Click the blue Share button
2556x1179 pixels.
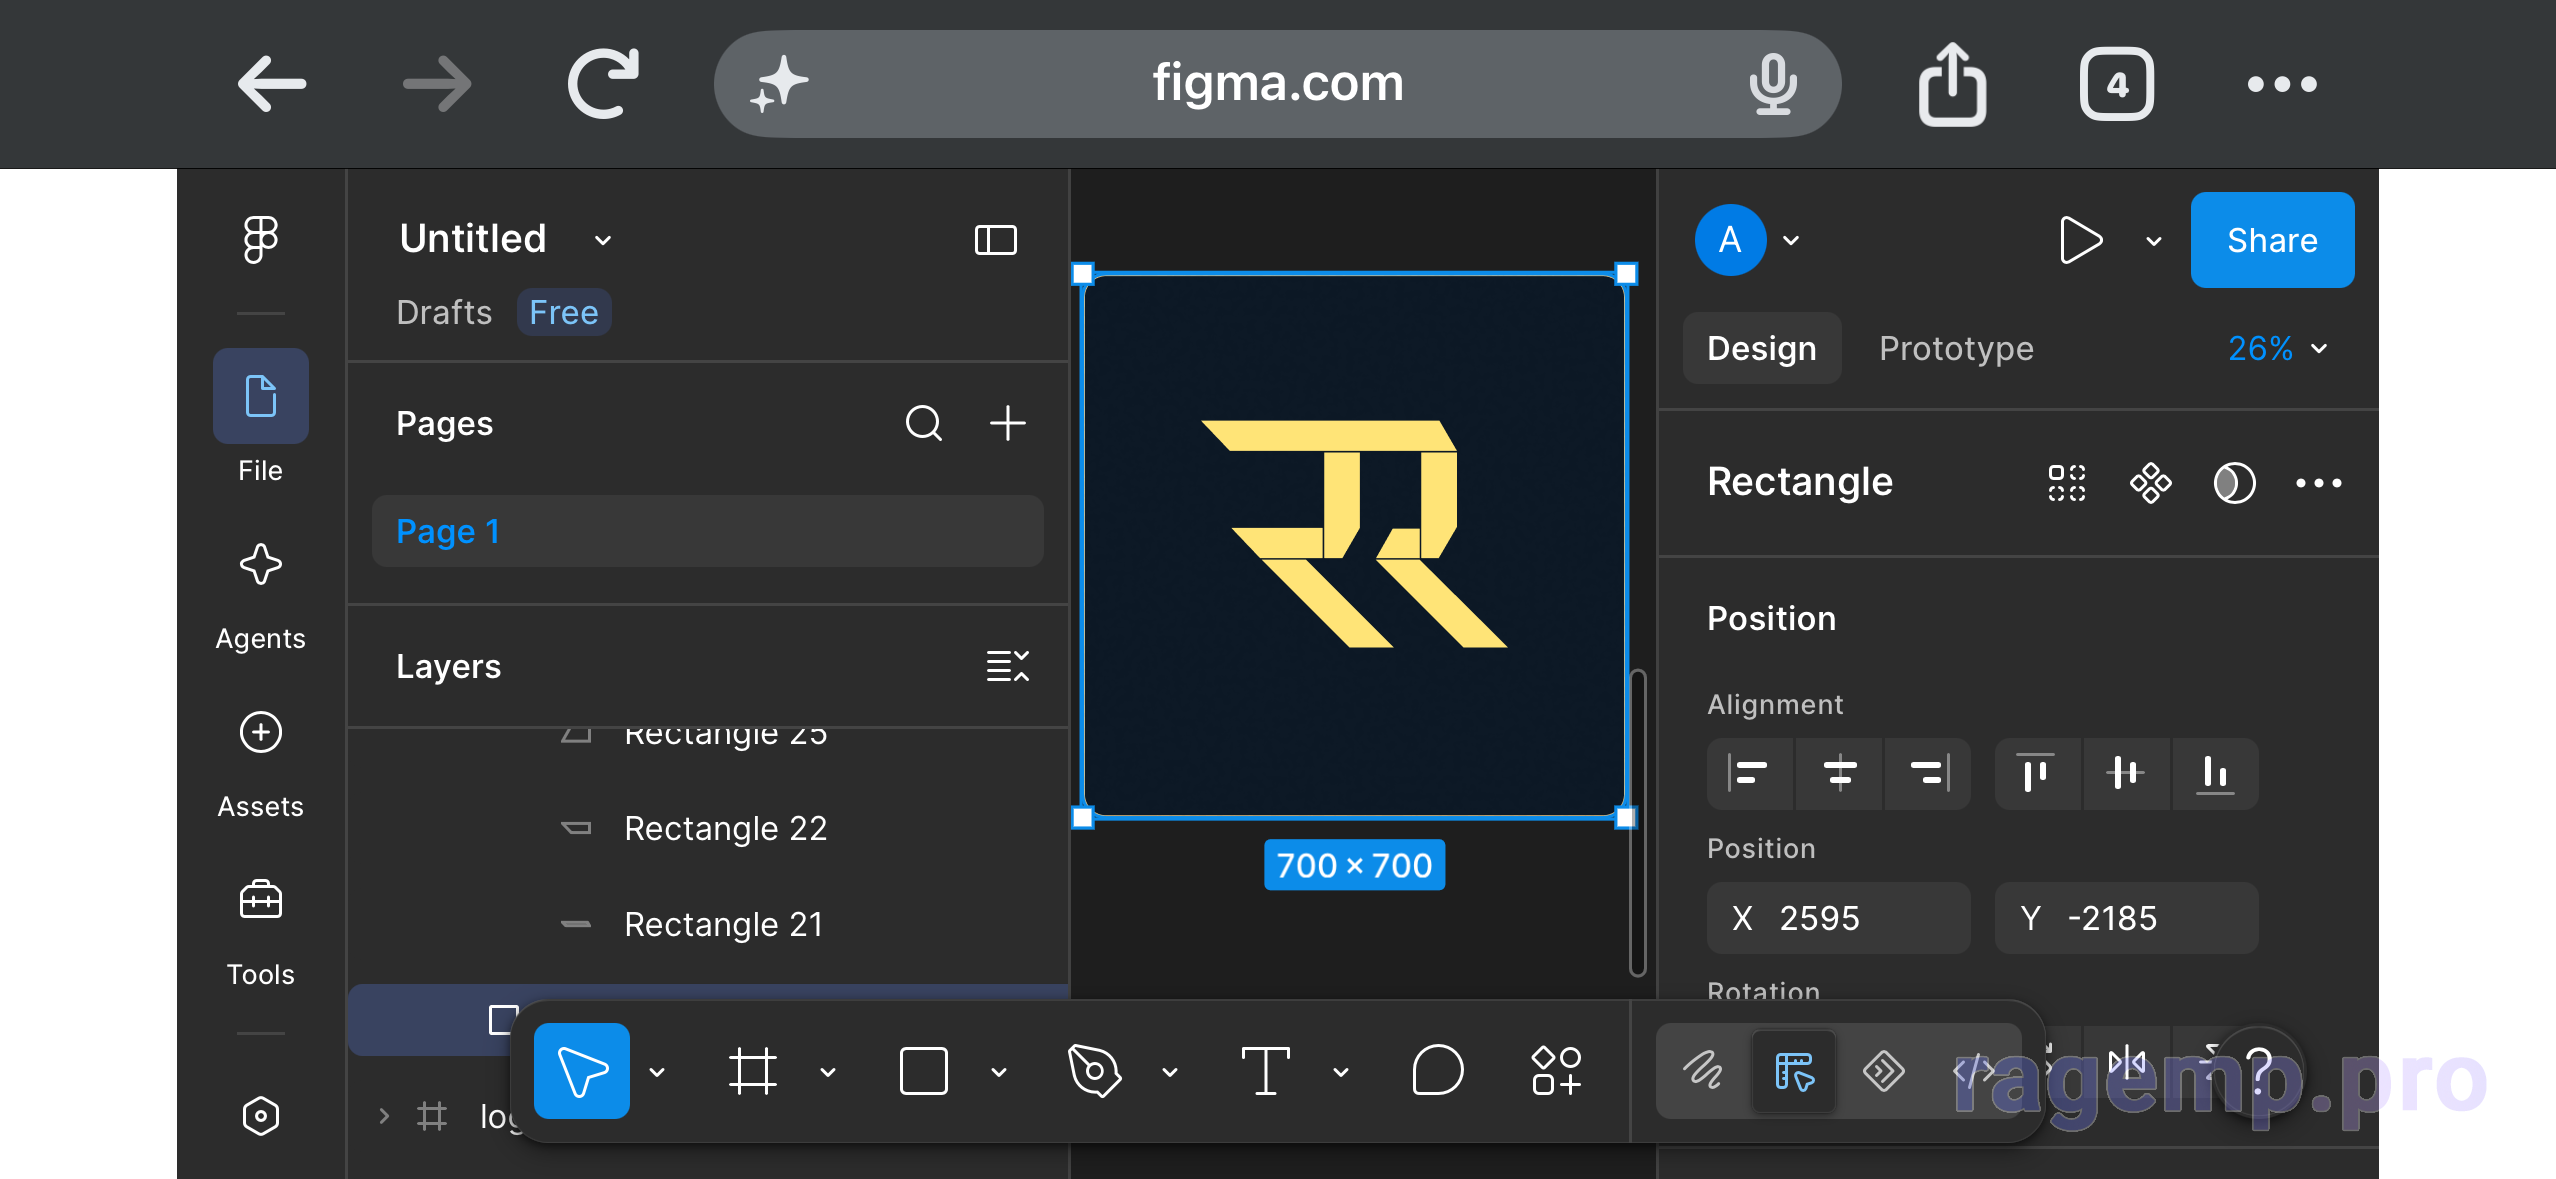click(2271, 240)
